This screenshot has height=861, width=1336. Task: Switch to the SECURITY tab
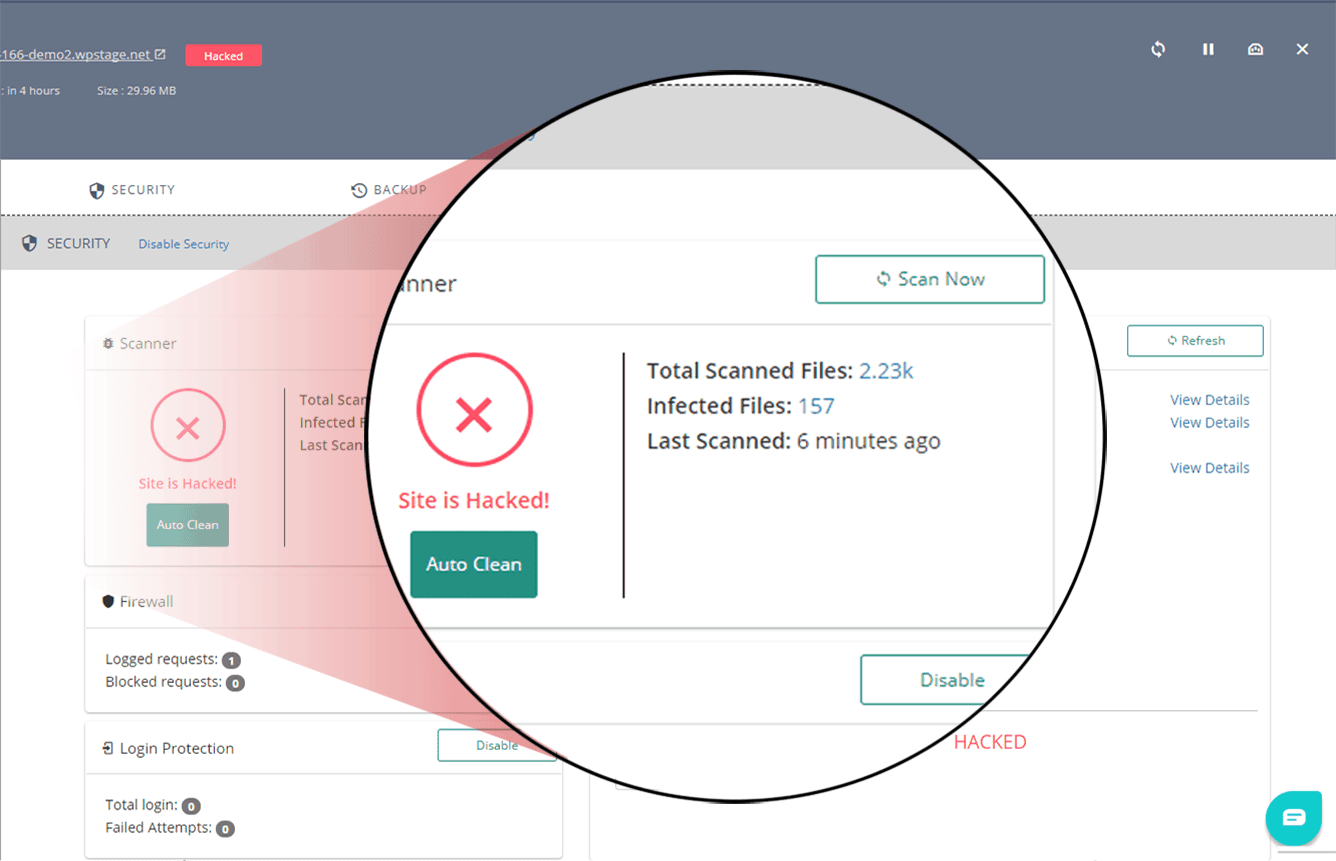[132, 190]
